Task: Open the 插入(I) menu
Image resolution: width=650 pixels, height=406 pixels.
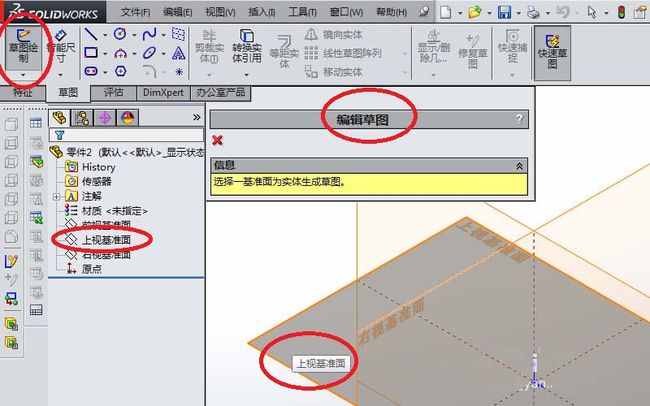Action: pos(262,12)
